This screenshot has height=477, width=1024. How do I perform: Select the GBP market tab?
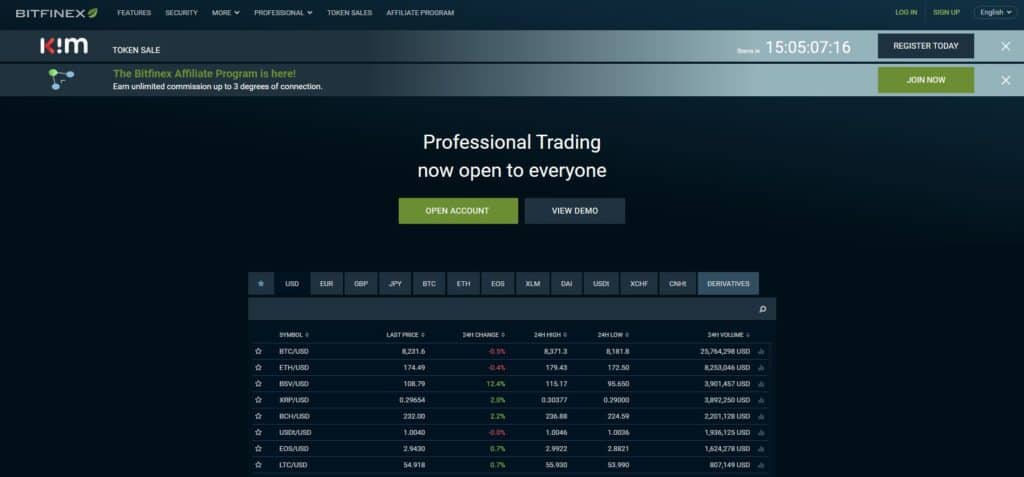point(361,284)
